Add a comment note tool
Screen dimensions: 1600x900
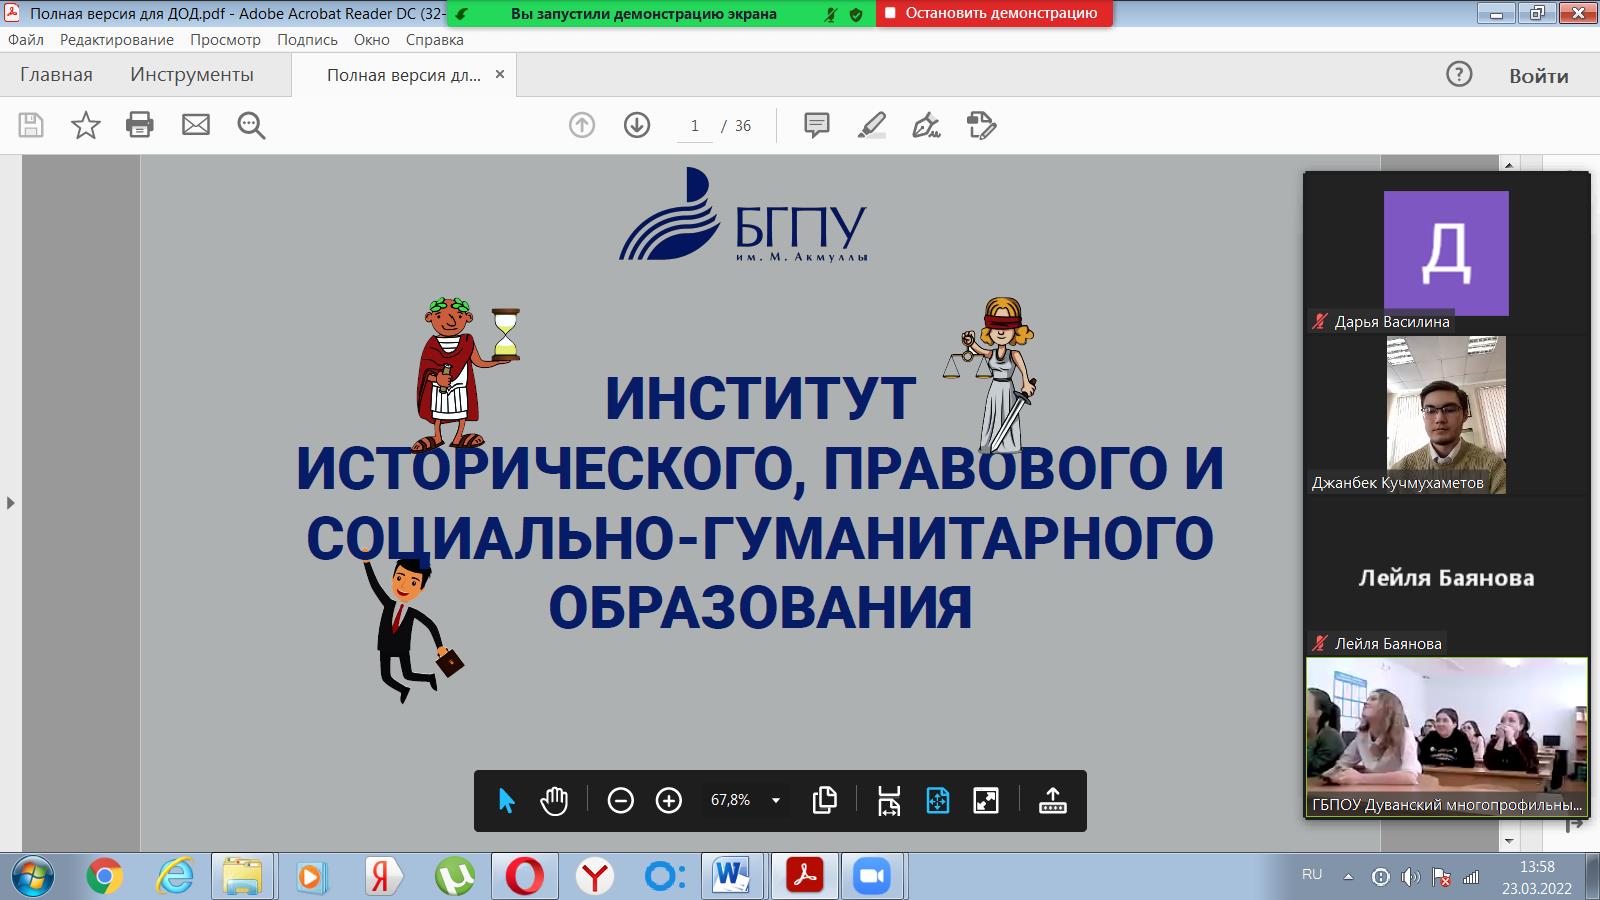(x=817, y=125)
